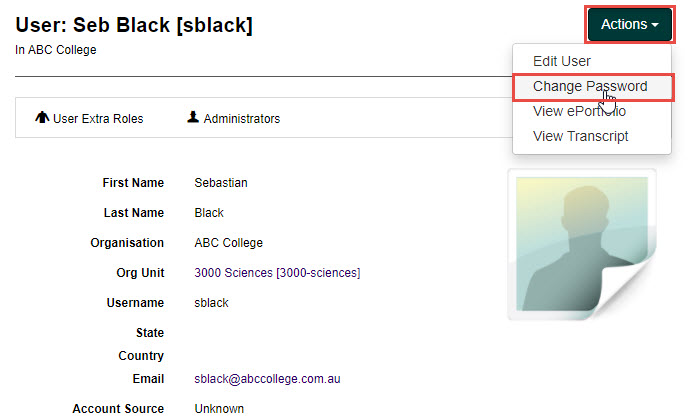Click the sblack@abccollege.com.au email link

tap(268, 379)
